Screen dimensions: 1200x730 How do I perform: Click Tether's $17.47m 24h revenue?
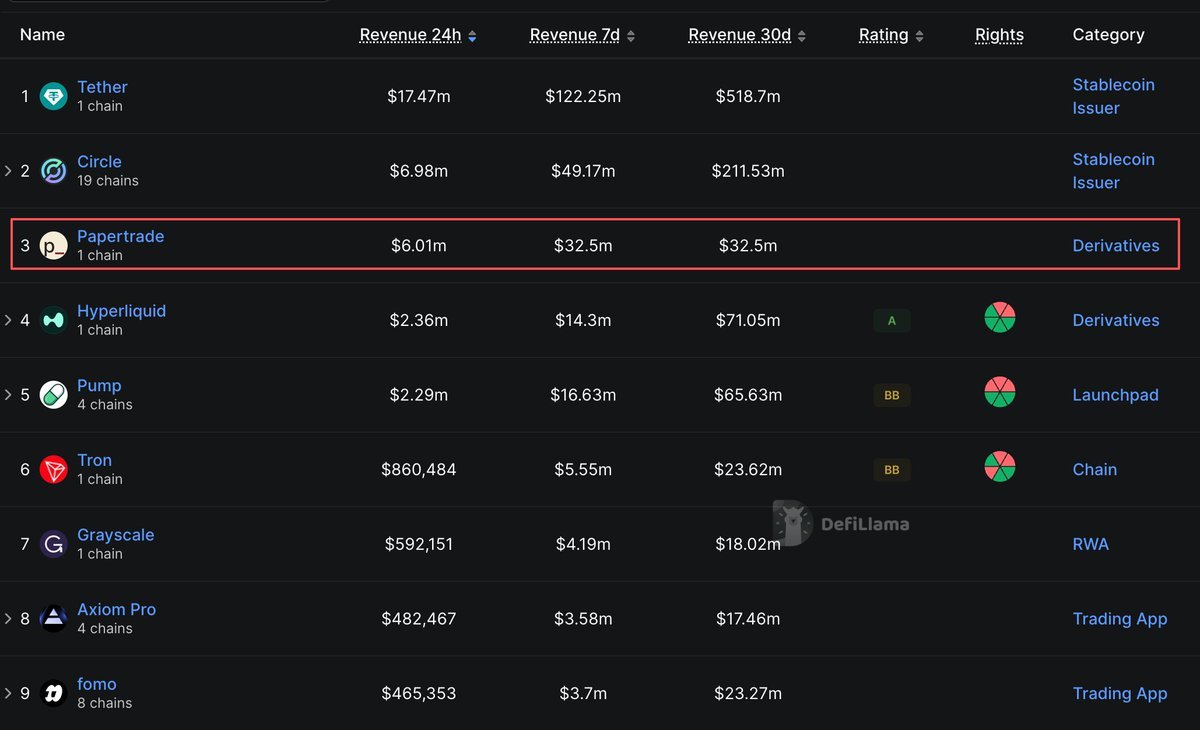click(418, 97)
